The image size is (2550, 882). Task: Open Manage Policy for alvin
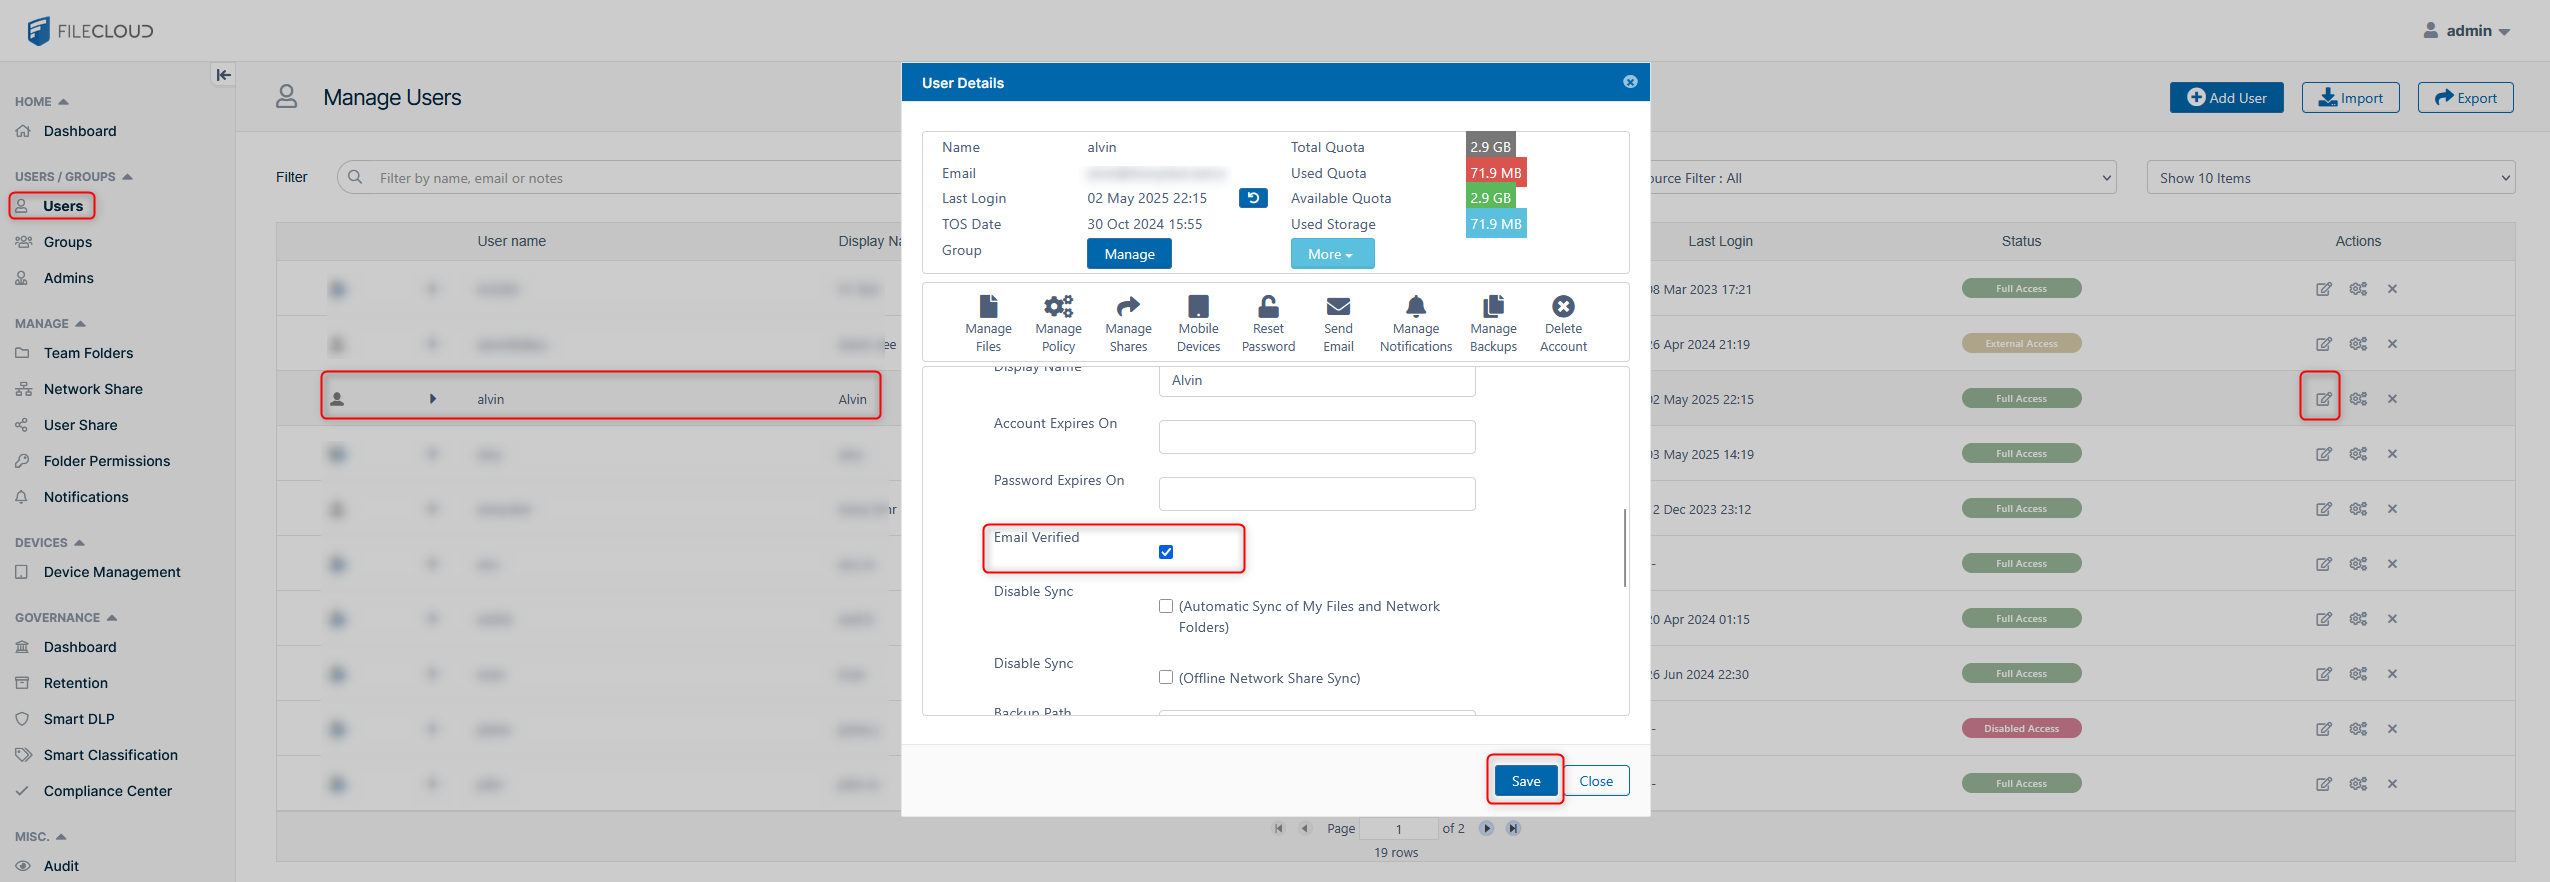(x=1058, y=323)
